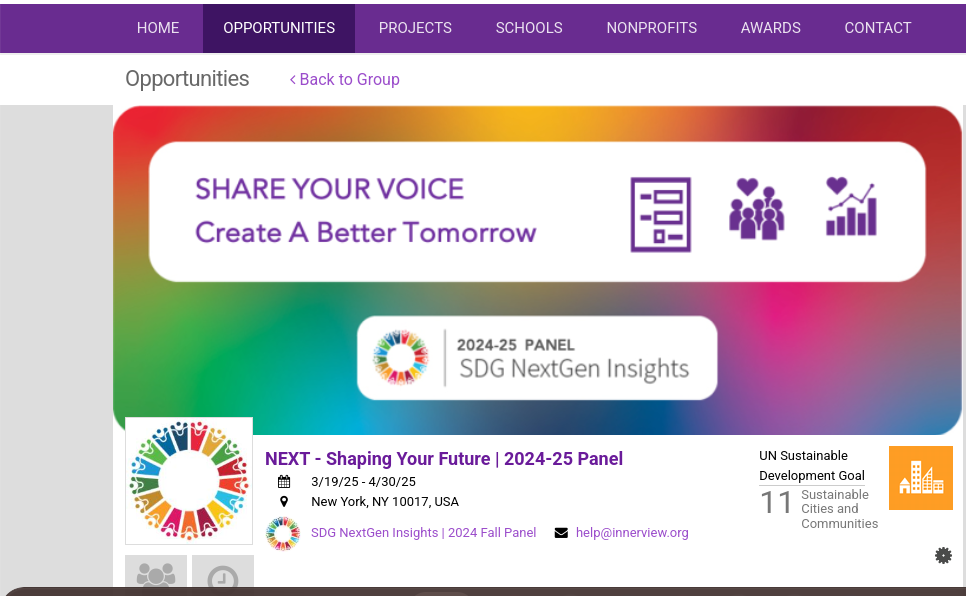Click the location pin icon
Image resolution: width=966 pixels, height=596 pixels.
pyautogui.click(x=284, y=502)
